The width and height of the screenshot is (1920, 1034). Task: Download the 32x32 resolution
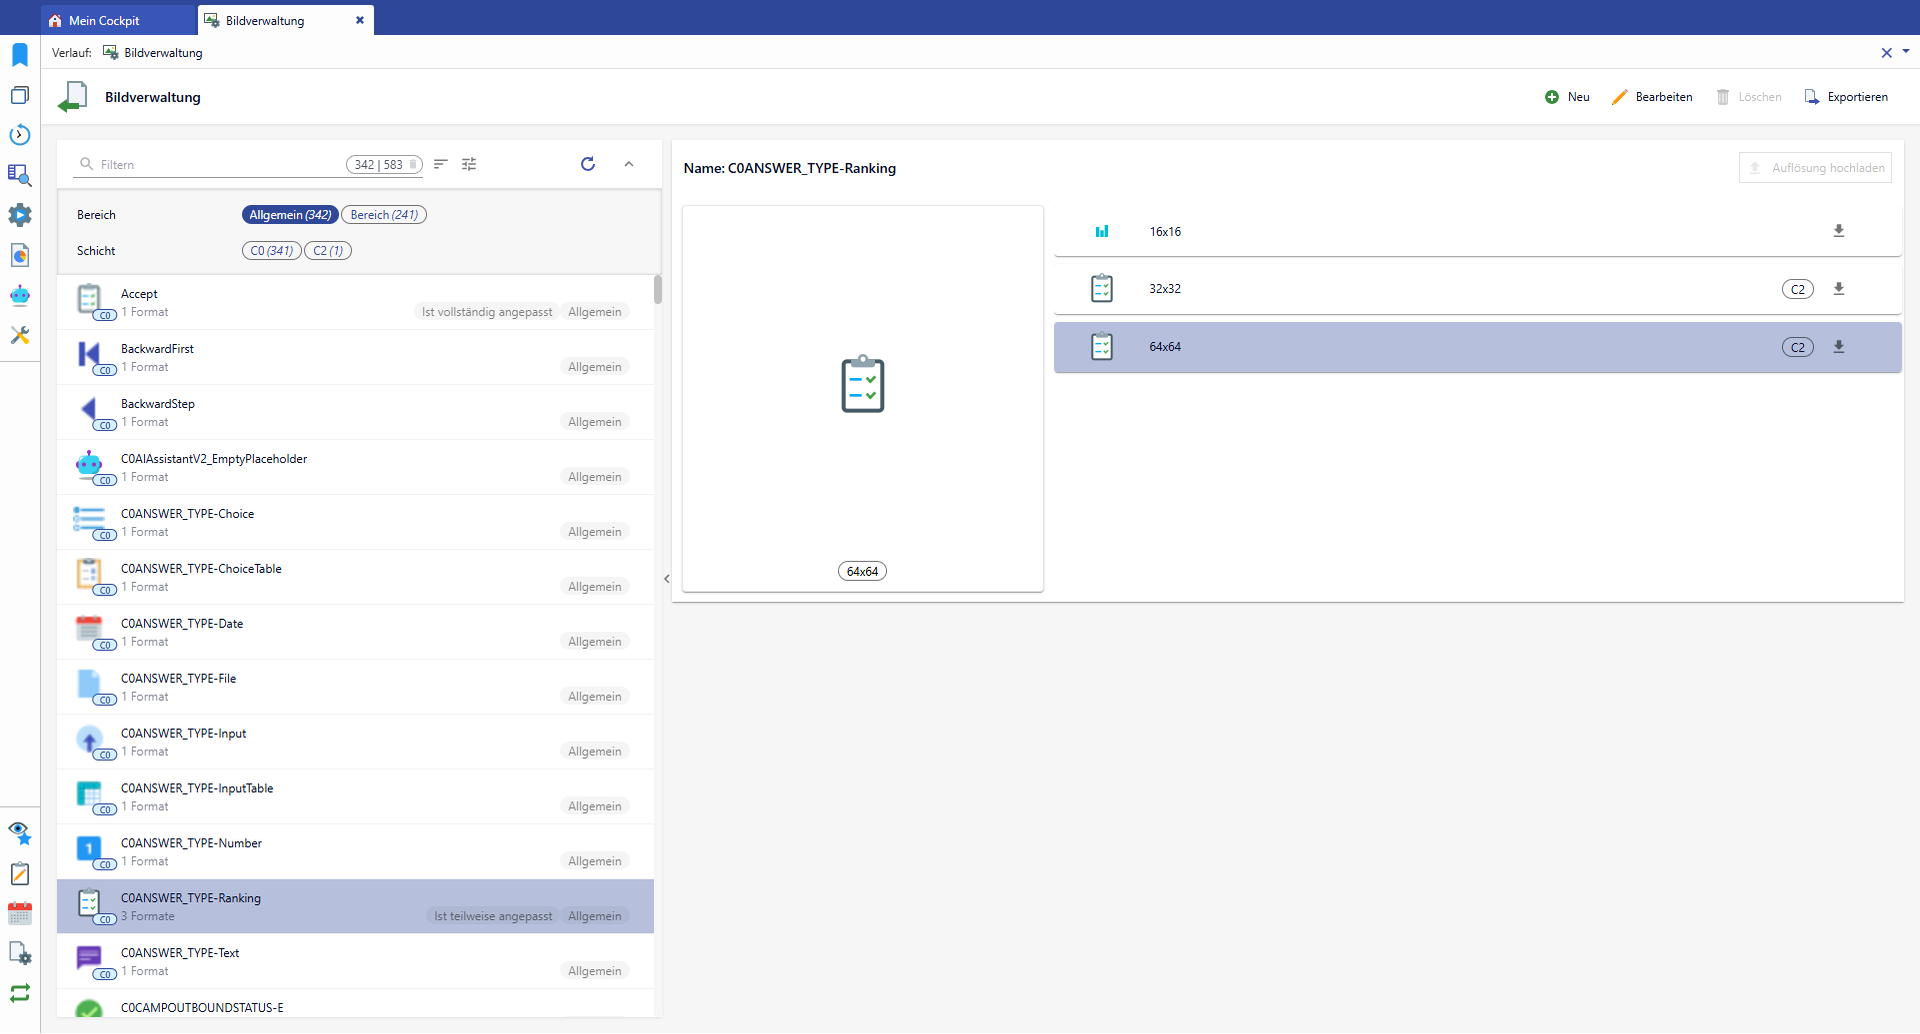1838,289
